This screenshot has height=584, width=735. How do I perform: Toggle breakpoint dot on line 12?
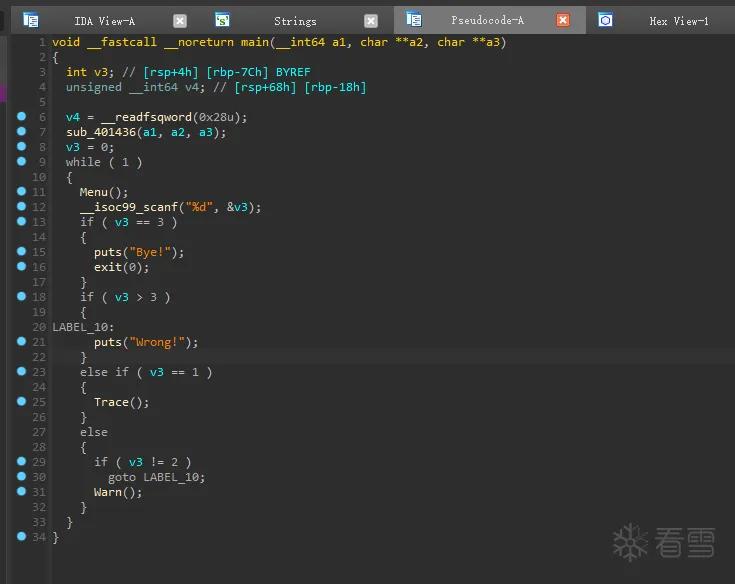pyautogui.click(x=22, y=206)
